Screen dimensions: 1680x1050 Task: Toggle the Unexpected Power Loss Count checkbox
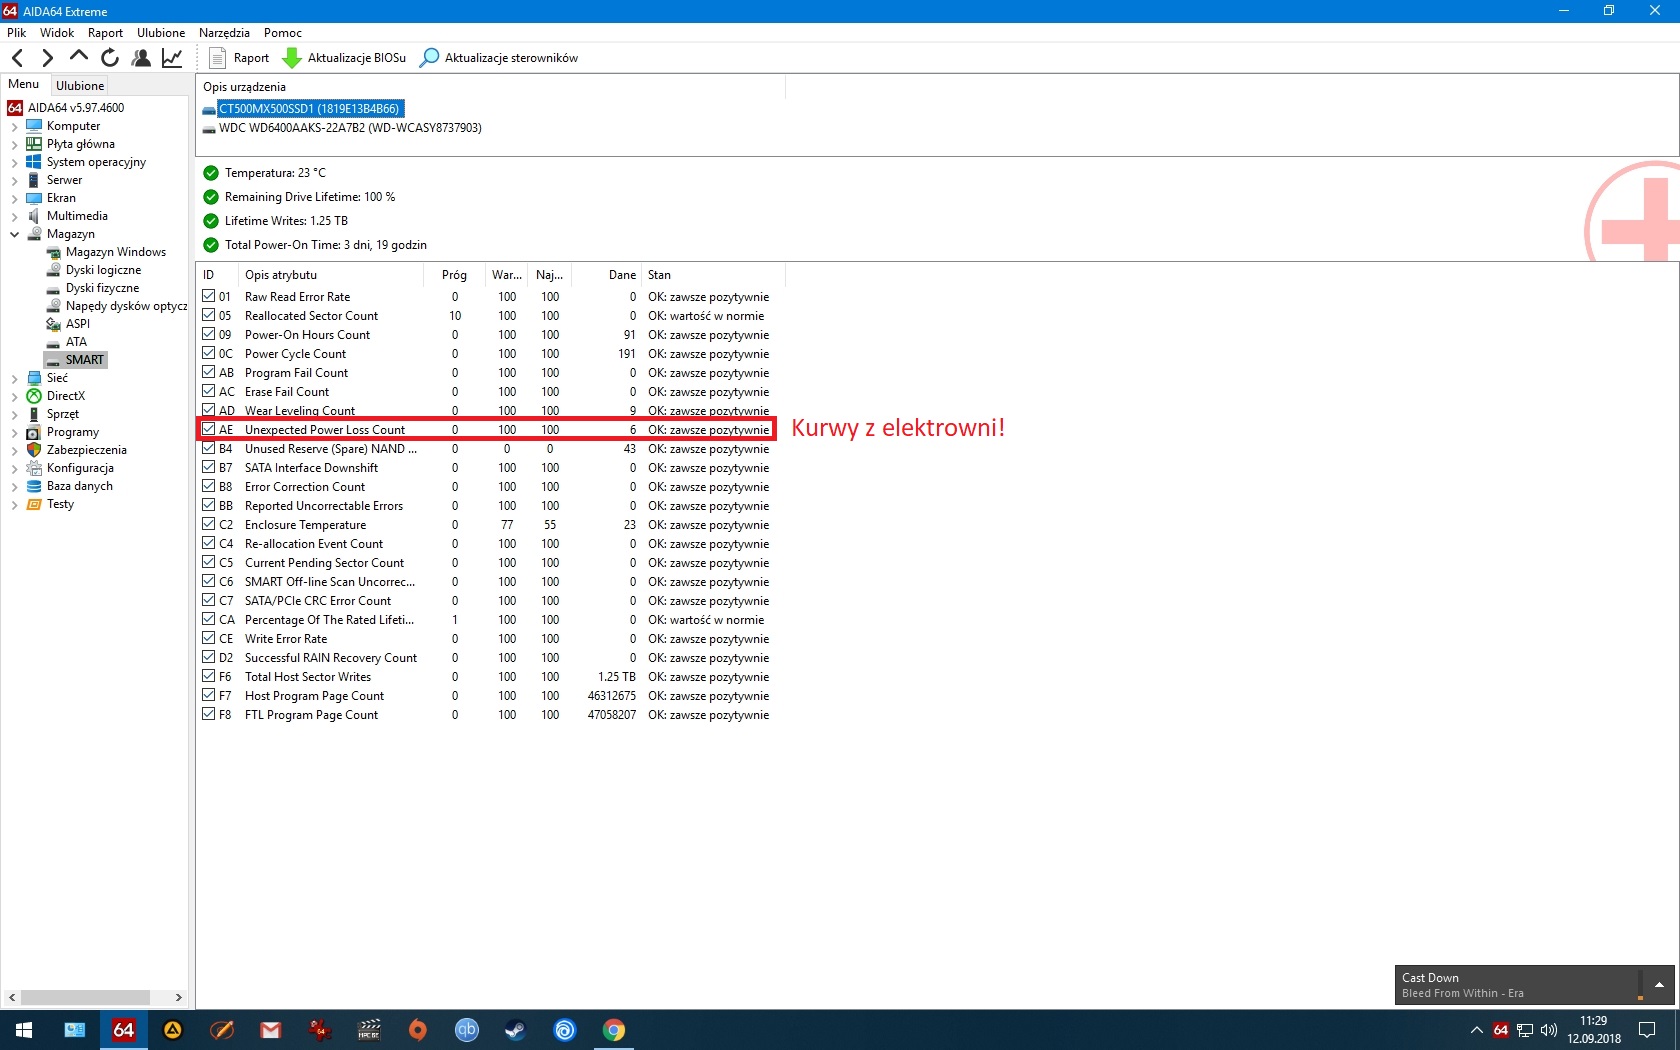209,429
